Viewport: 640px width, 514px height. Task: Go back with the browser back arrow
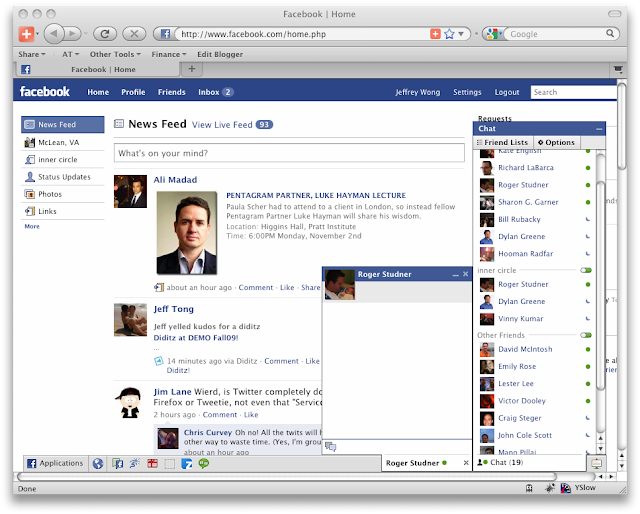click(53, 34)
